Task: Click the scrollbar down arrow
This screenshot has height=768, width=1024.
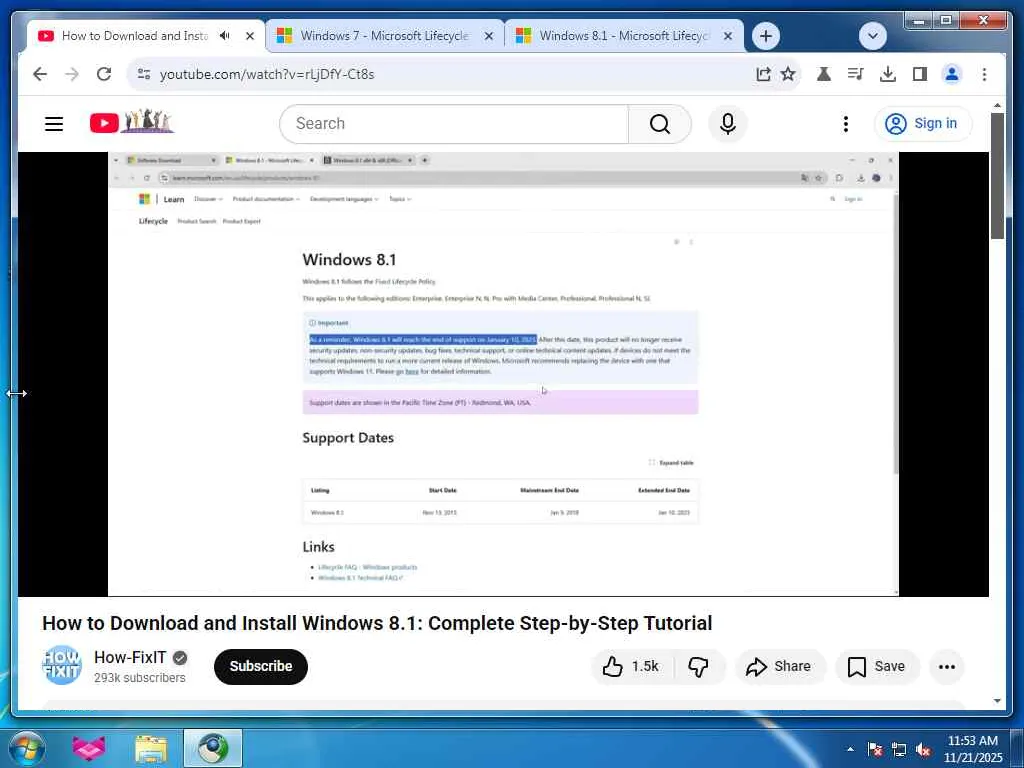Action: 997,701
